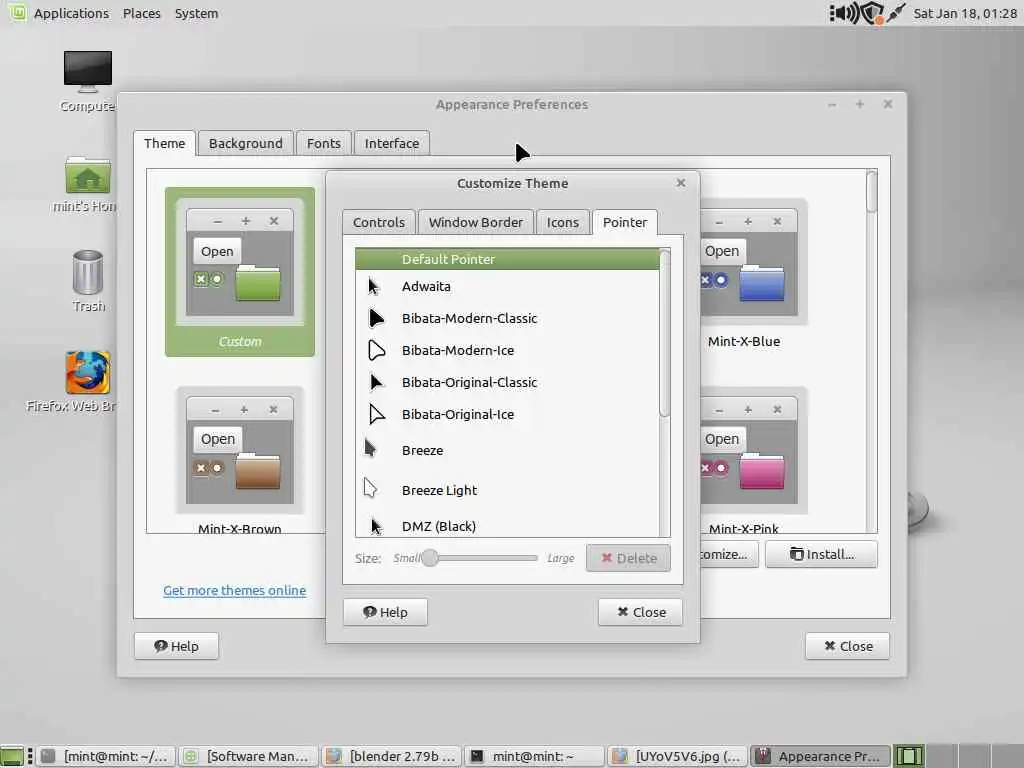Click the pointer Size slider handle
The height and width of the screenshot is (768, 1024).
pyautogui.click(x=430, y=558)
